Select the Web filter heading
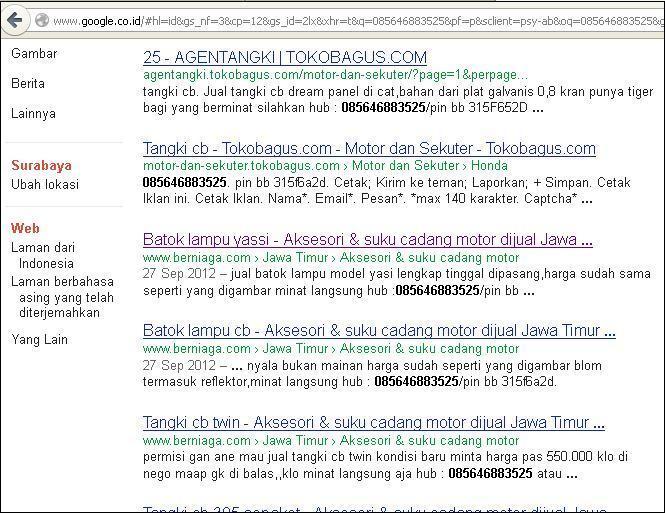The width and height of the screenshot is (665, 513). tap(25, 228)
